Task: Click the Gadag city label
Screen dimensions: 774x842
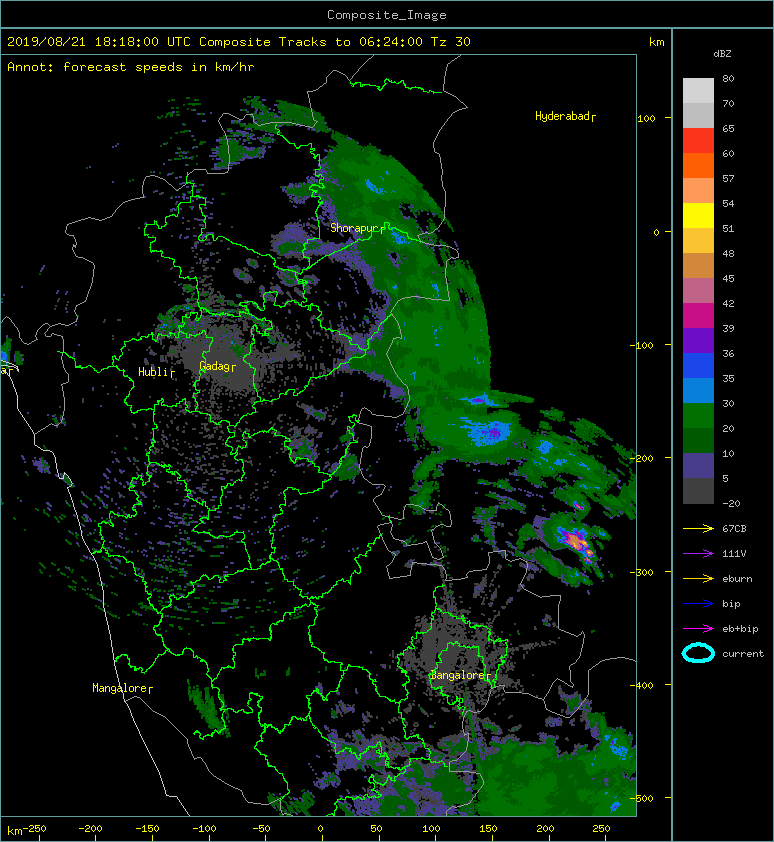Action: pyautogui.click(x=217, y=366)
